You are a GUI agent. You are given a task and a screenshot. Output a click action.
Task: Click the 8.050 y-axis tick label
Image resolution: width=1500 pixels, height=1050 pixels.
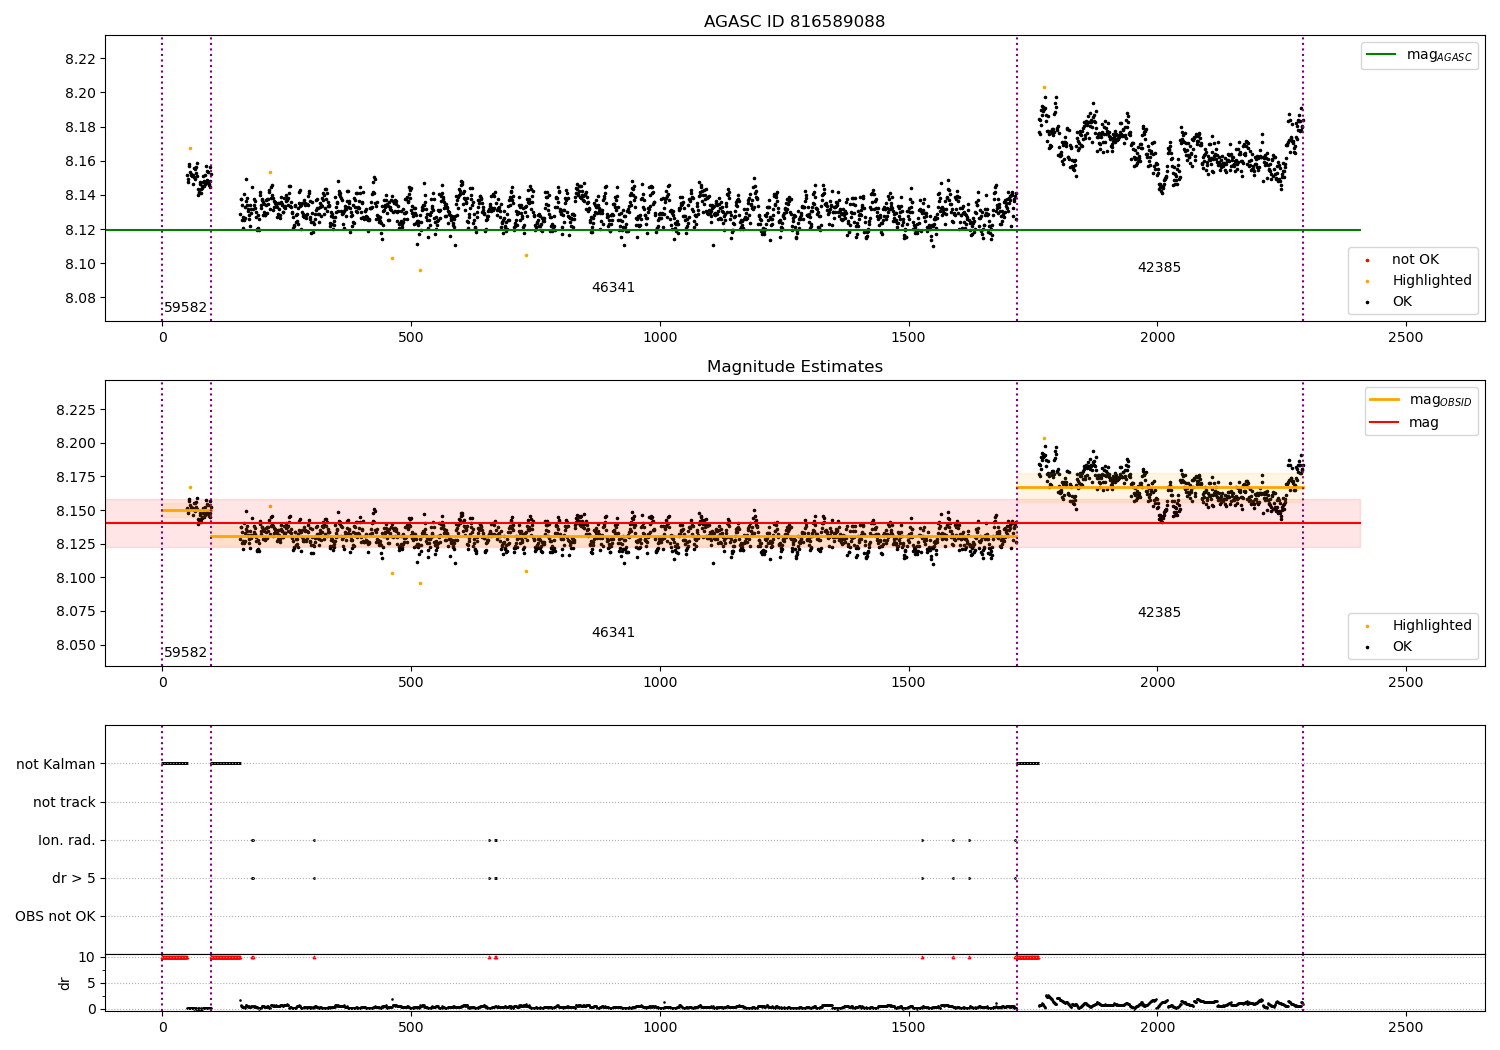76,645
